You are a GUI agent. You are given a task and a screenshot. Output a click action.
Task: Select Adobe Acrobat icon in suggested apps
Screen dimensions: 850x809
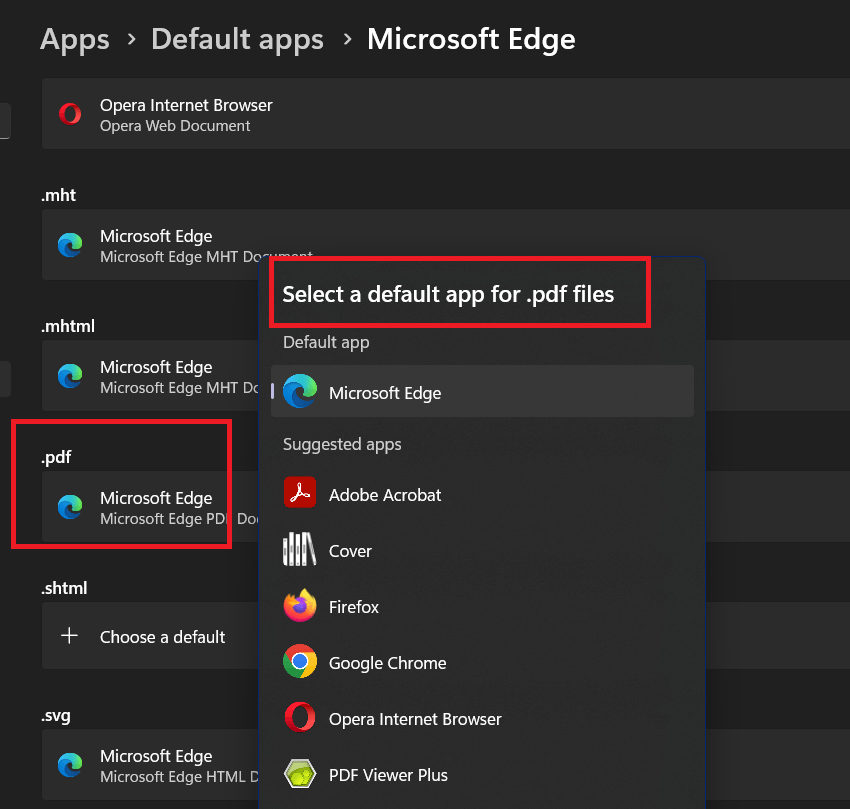click(300, 492)
